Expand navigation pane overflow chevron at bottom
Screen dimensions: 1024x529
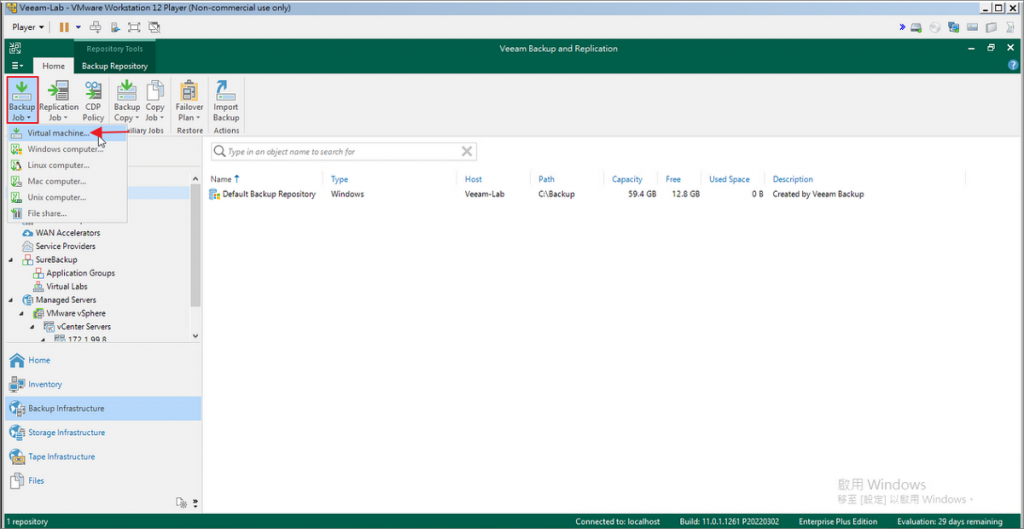tap(195, 503)
